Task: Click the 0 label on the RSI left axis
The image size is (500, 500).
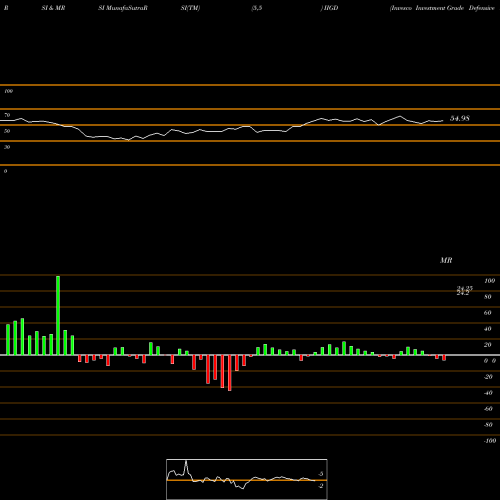Action: tap(5, 171)
